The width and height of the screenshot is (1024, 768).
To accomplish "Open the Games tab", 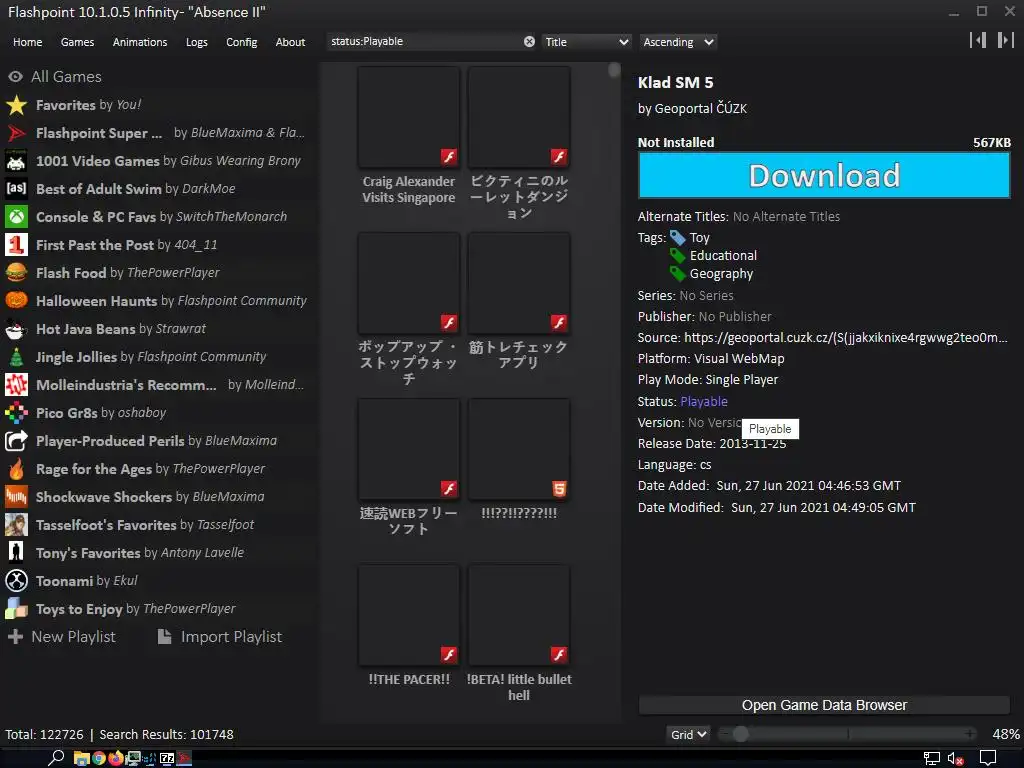I will click(x=77, y=42).
